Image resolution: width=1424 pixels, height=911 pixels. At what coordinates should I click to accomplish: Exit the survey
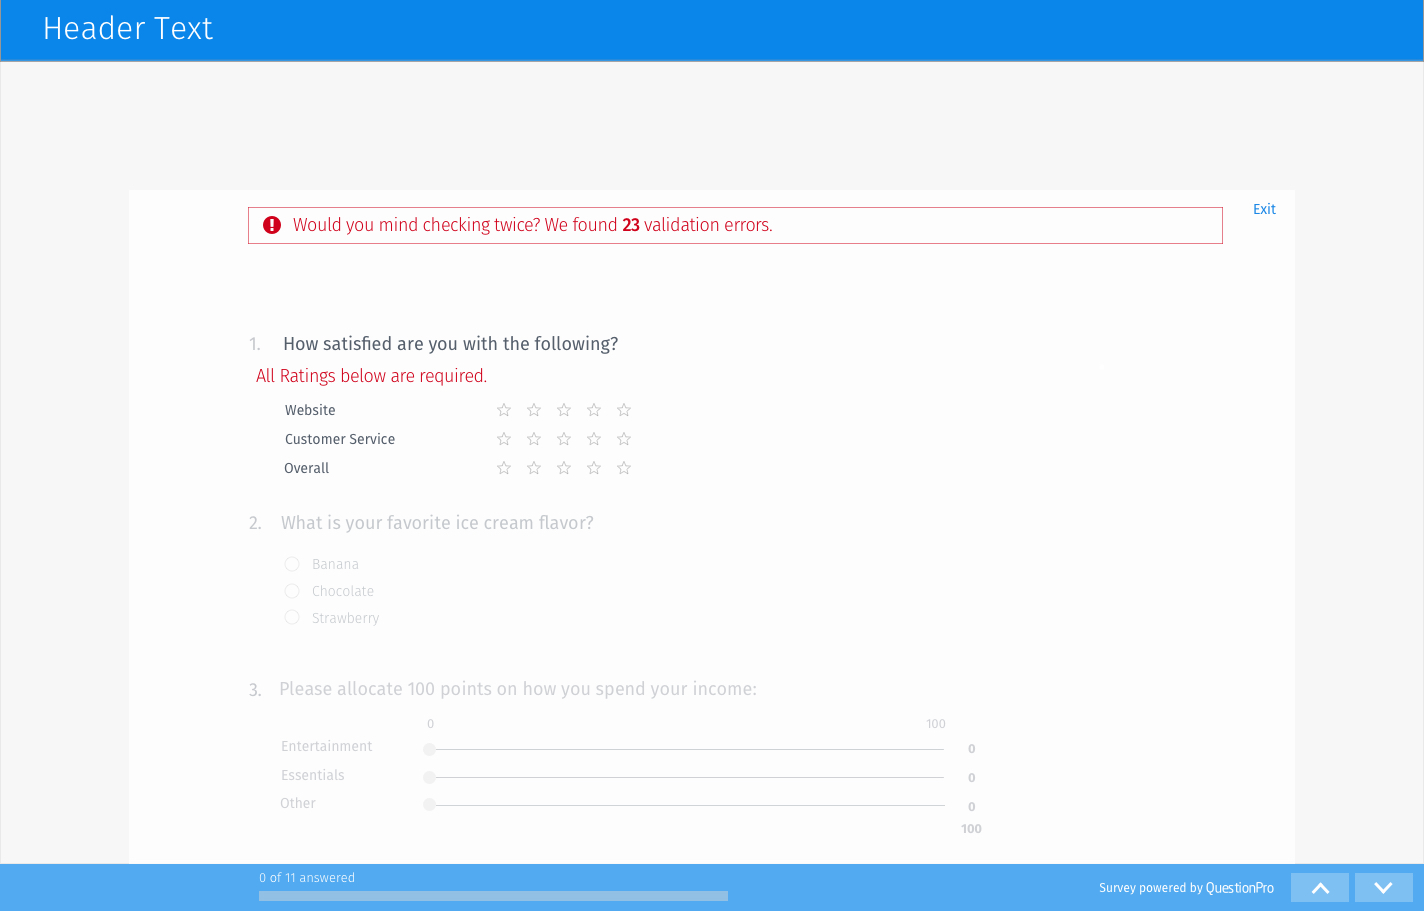tap(1264, 209)
